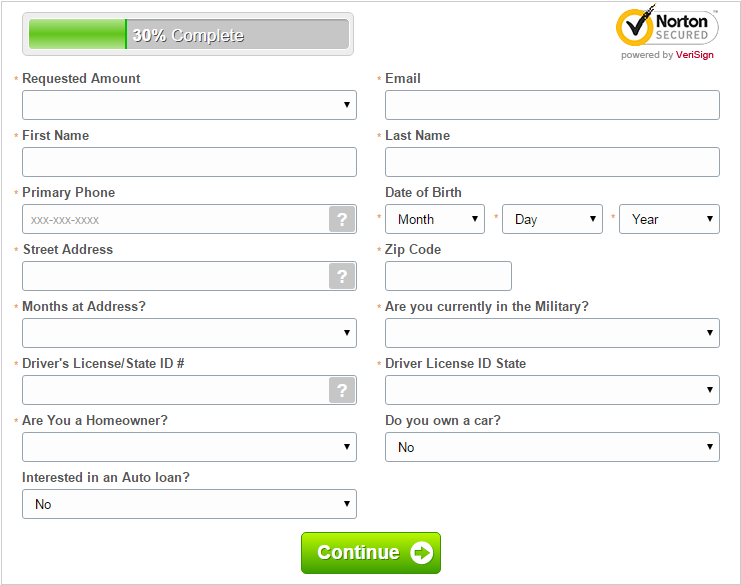Click the Primary Phone help question mark
Viewport: 741px width, 585px height.
[x=342, y=219]
